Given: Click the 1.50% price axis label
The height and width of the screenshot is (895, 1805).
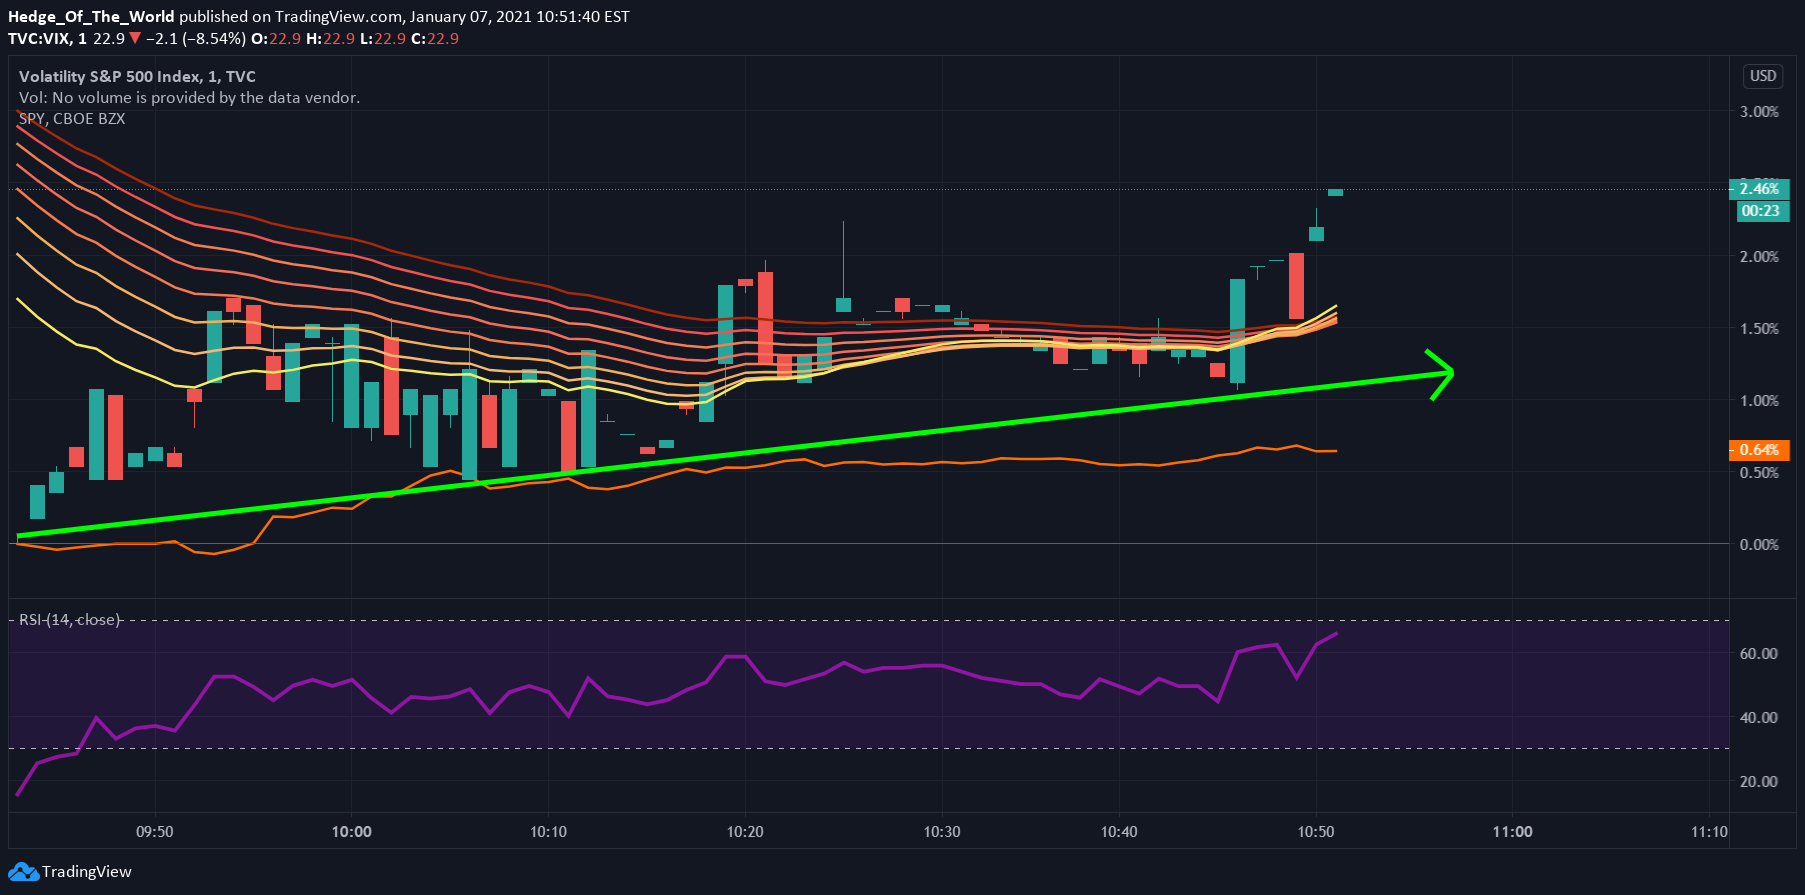Looking at the screenshot, I should point(1759,329).
